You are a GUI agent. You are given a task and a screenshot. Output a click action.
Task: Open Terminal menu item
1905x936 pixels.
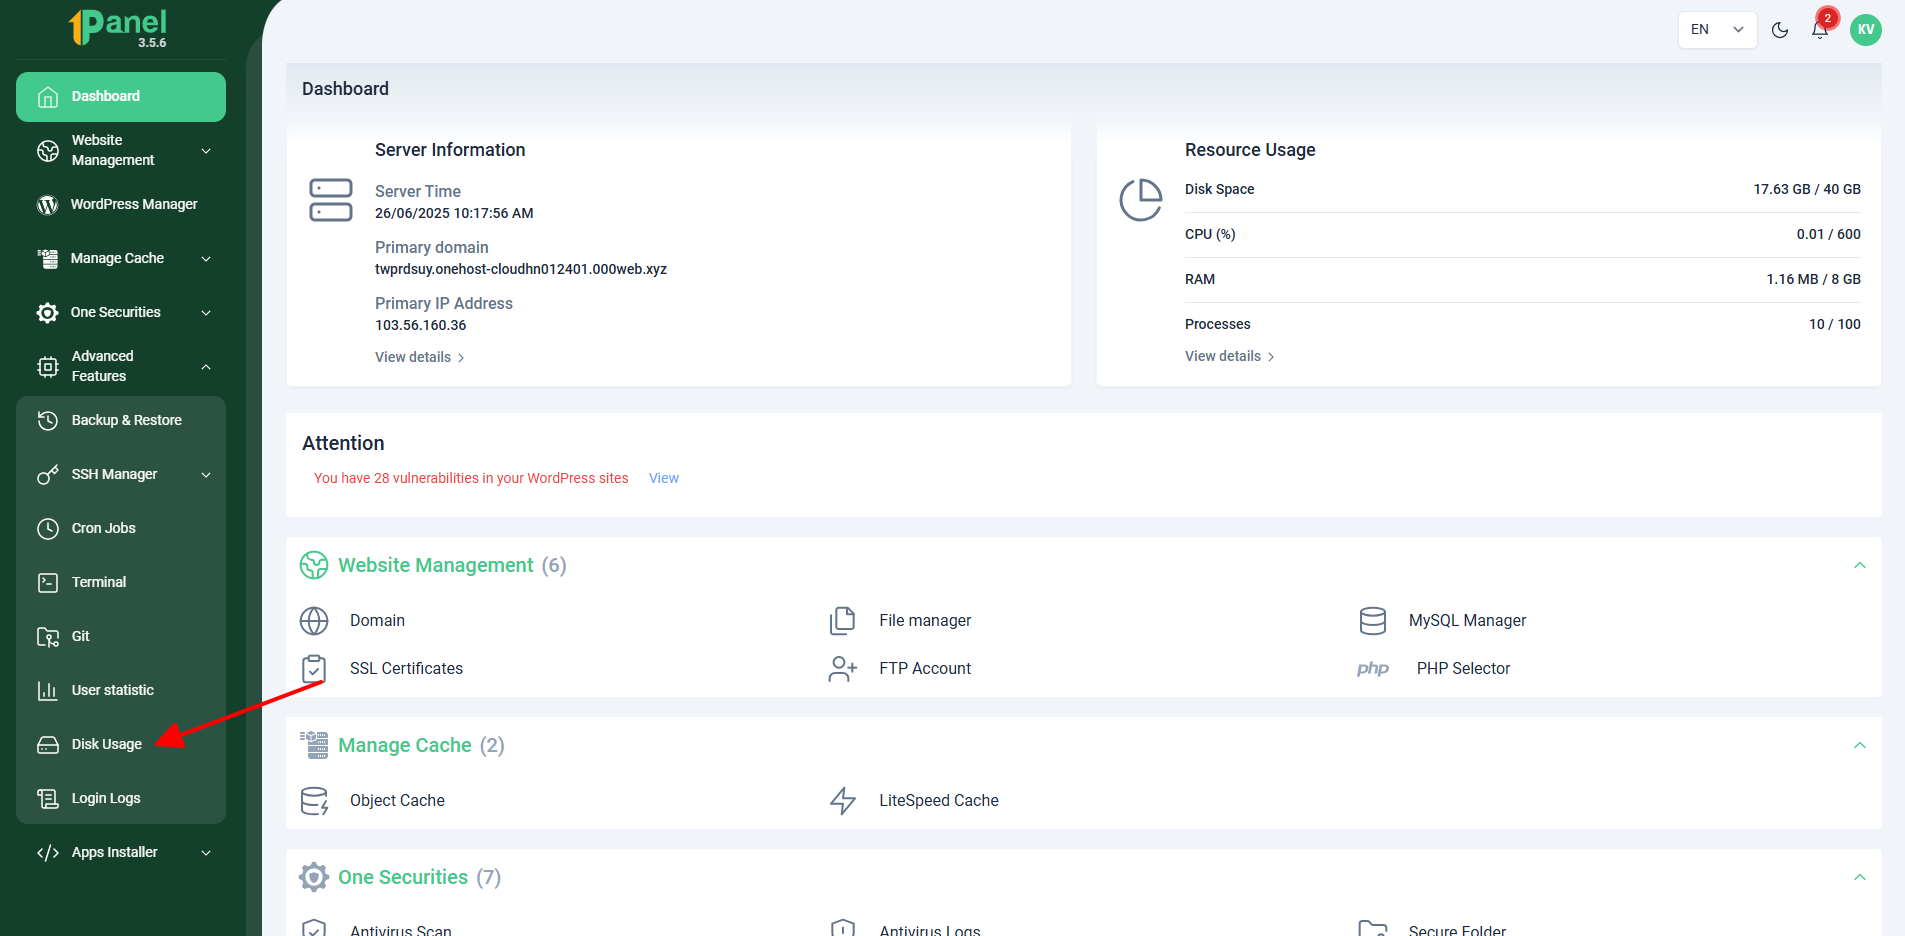(121, 583)
